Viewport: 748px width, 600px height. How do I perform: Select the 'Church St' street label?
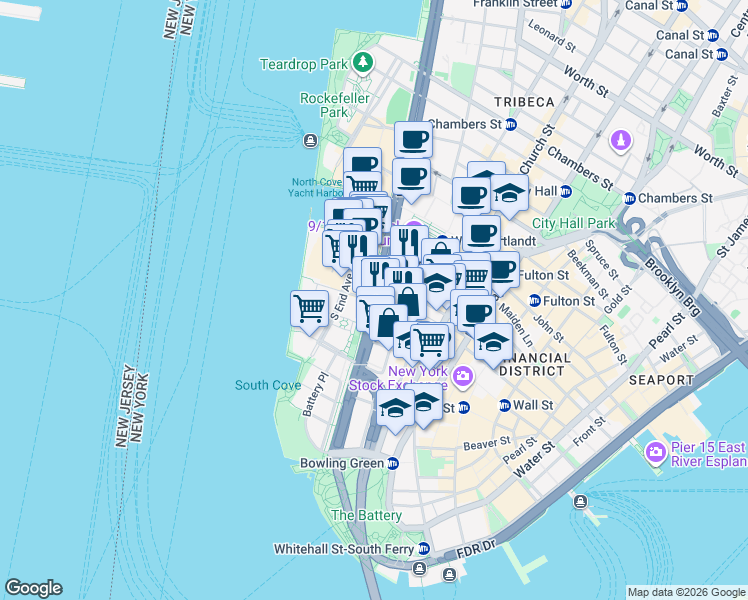pyautogui.click(x=538, y=149)
